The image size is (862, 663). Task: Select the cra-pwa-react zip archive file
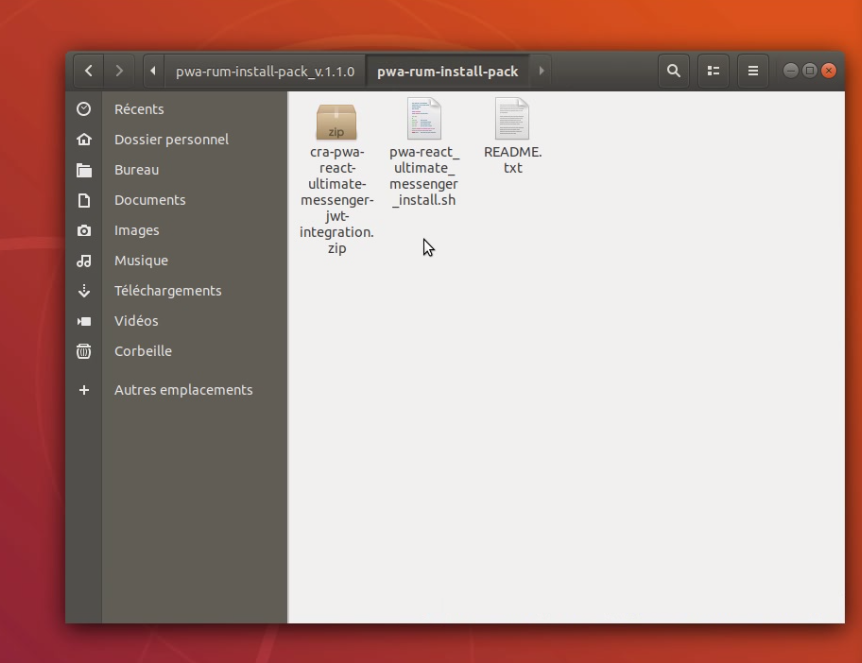coord(337,122)
